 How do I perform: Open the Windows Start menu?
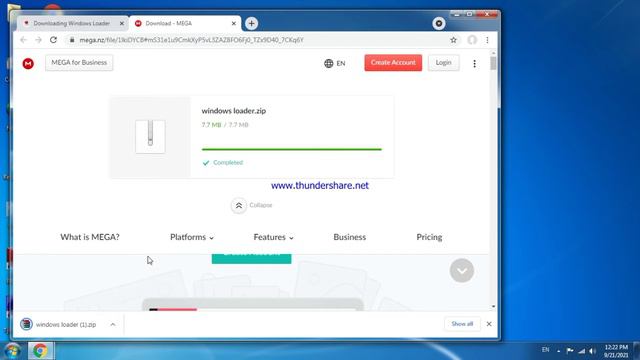tap(12, 351)
